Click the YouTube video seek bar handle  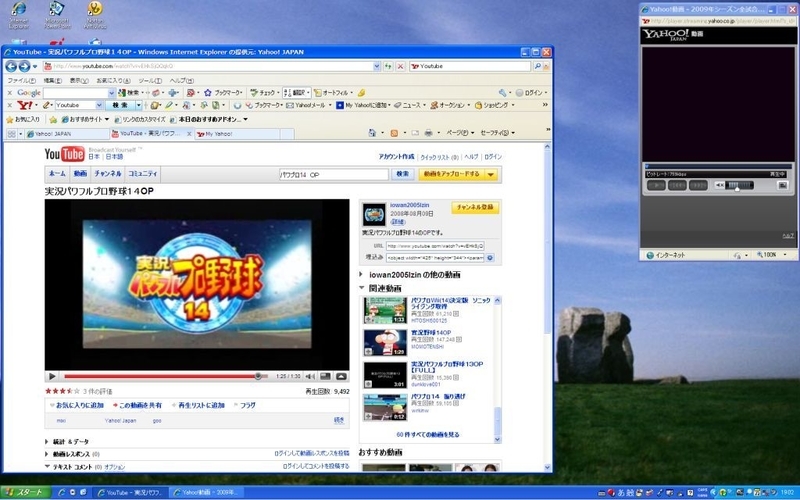(x=258, y=377)
